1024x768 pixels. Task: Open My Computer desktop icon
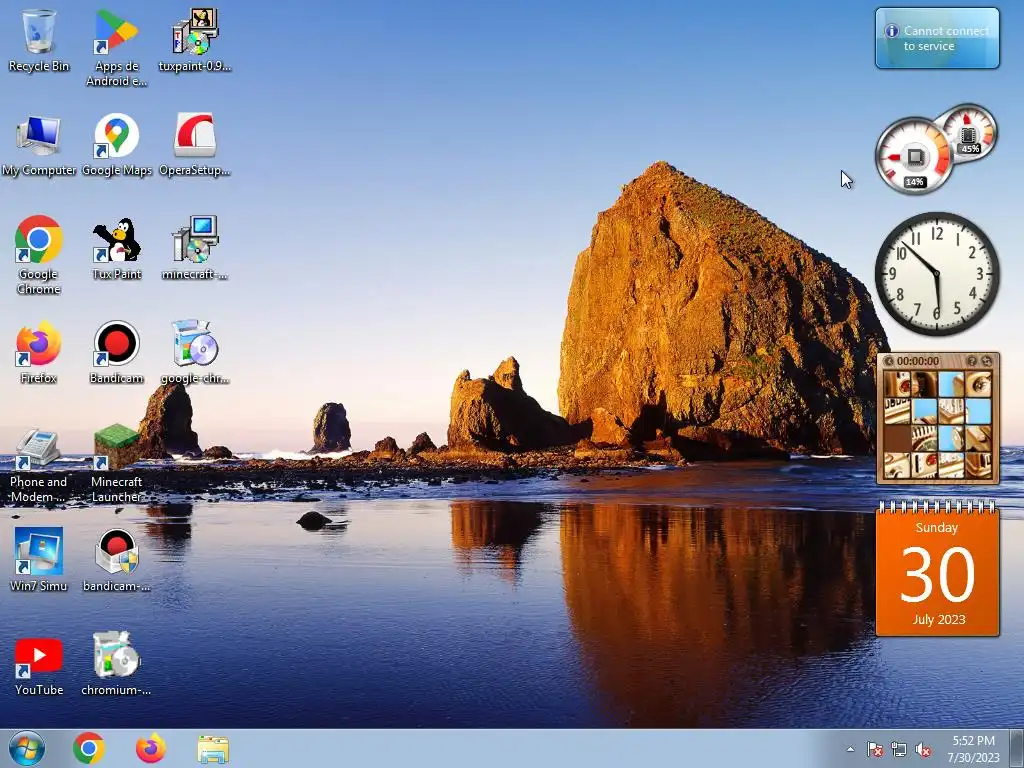39,145
